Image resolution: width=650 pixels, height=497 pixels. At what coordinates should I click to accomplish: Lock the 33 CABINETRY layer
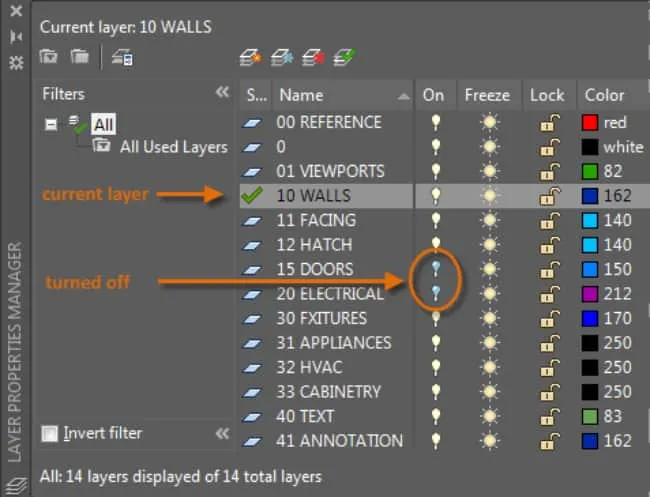(x=549, y=392)
